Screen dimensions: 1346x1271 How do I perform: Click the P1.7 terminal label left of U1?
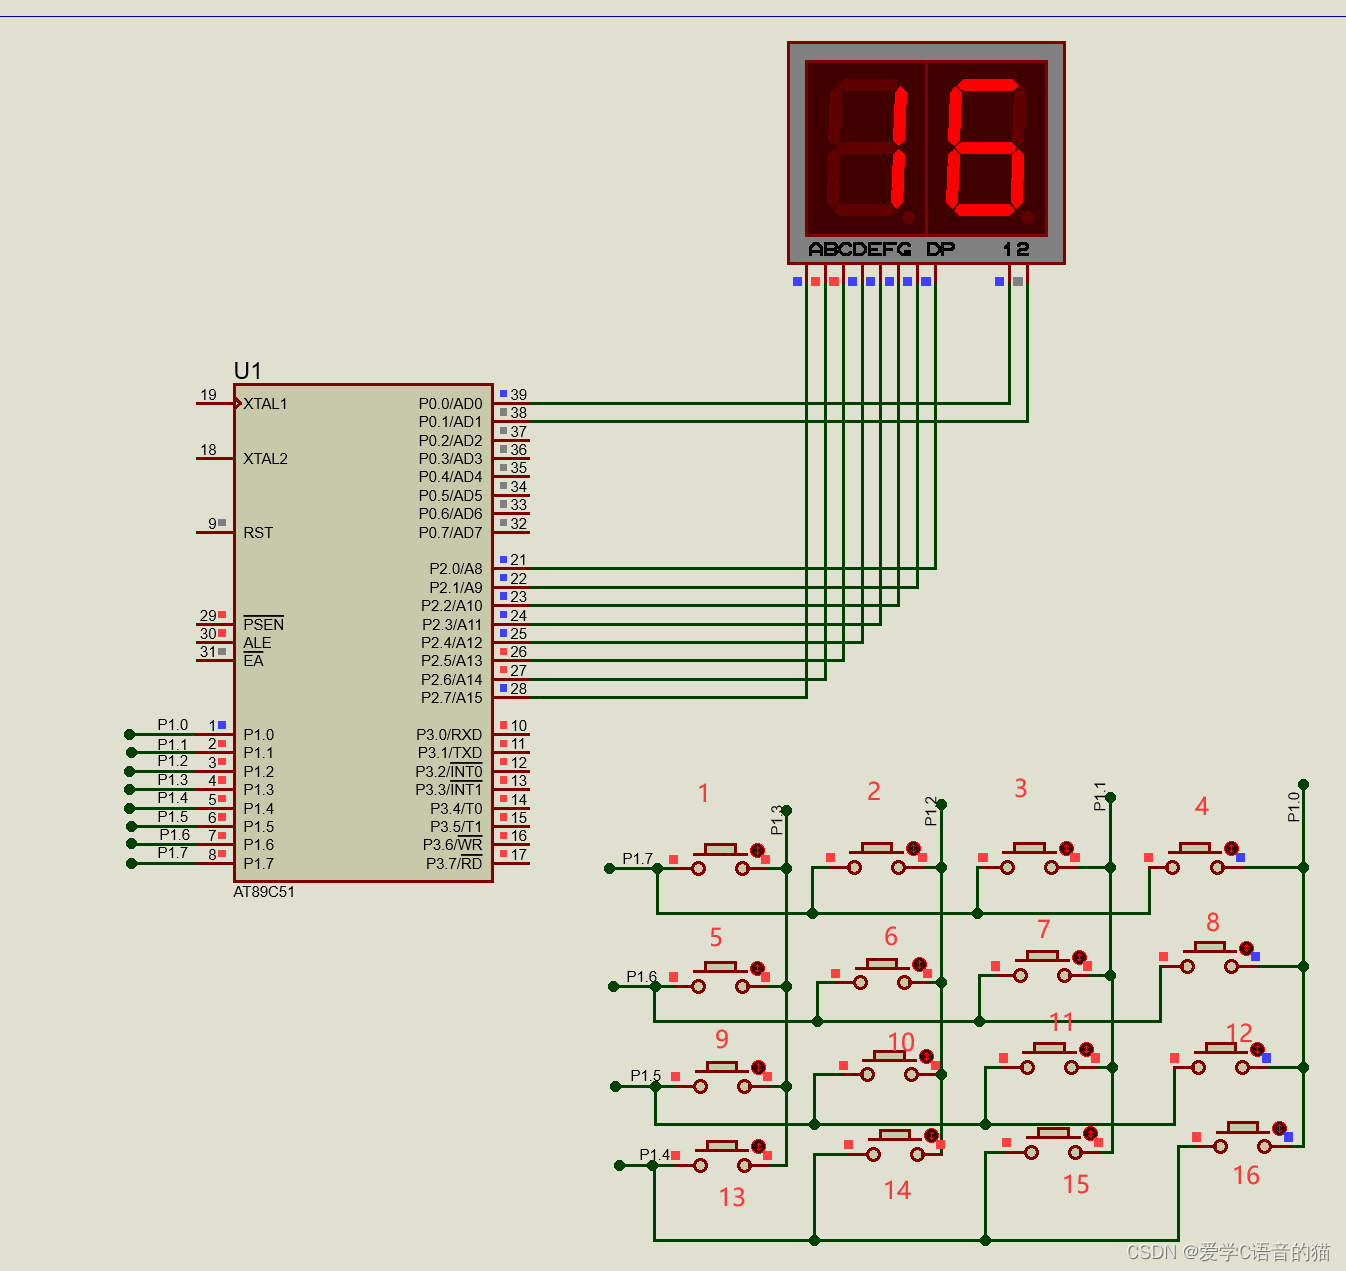coord(173,853)
